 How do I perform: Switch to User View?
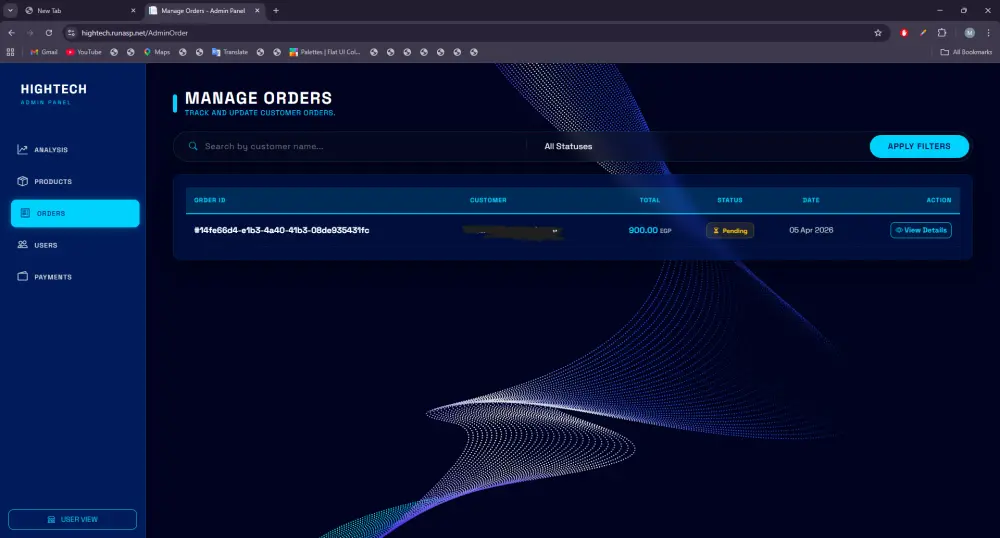tap(73, 520)
